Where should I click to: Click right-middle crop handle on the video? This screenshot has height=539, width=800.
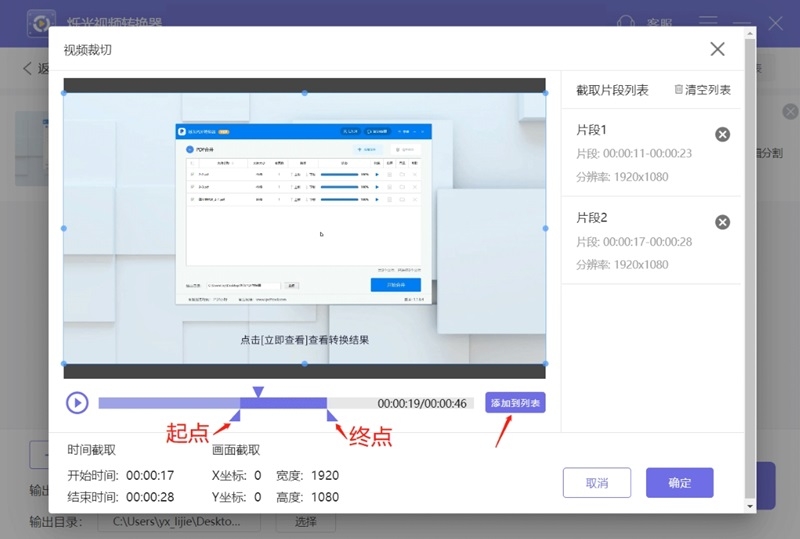click(545, 228)
